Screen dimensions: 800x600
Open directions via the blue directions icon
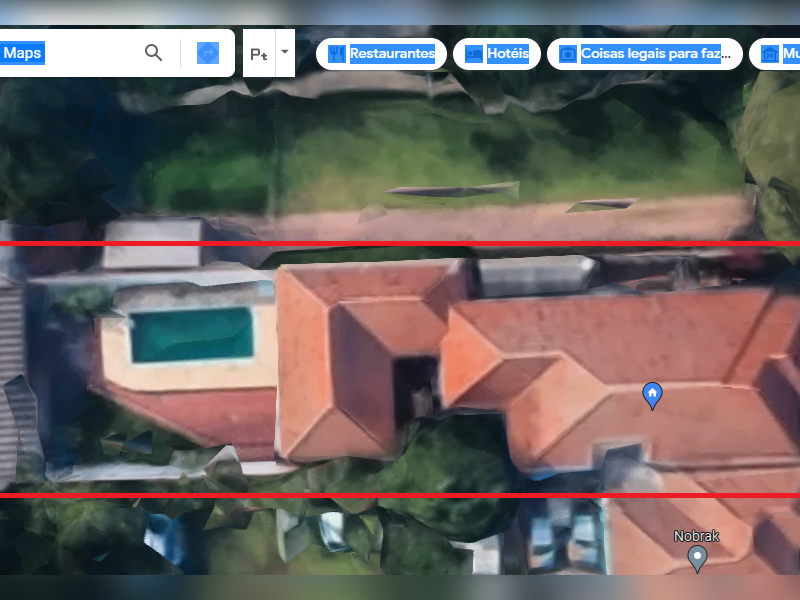pos(207,52)
